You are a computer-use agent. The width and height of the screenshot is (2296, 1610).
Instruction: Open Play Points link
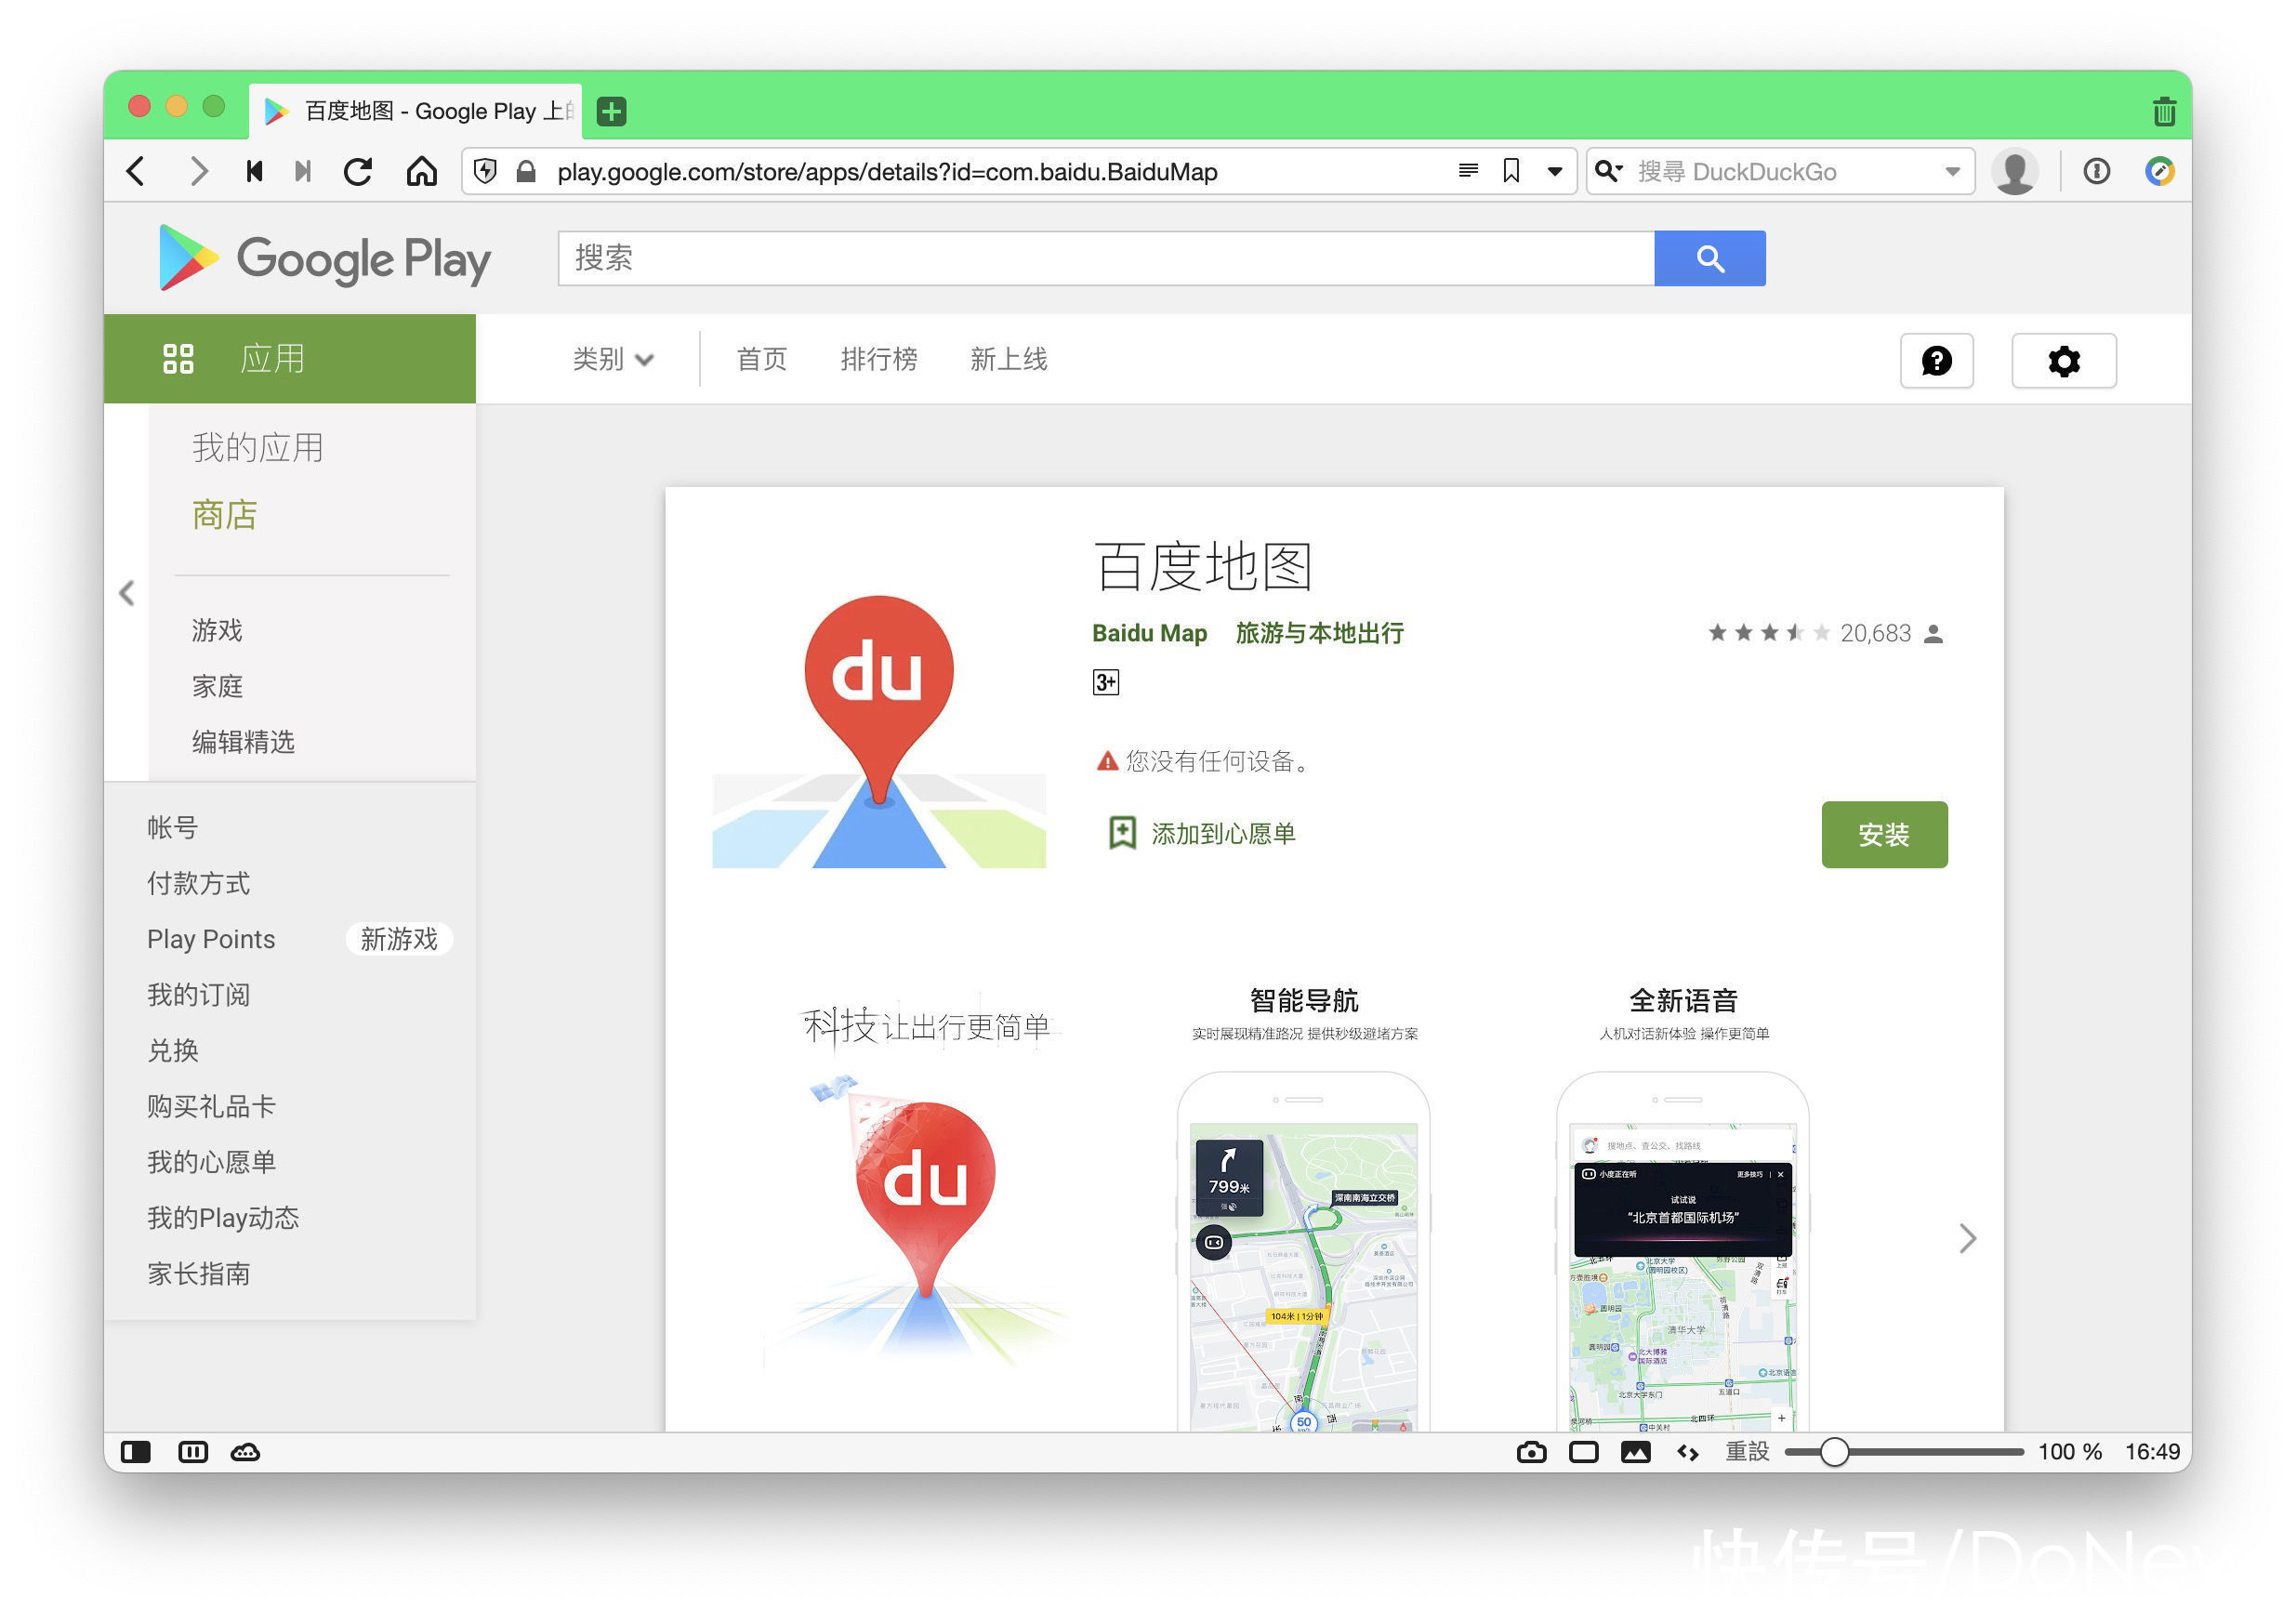pos(211,939)
